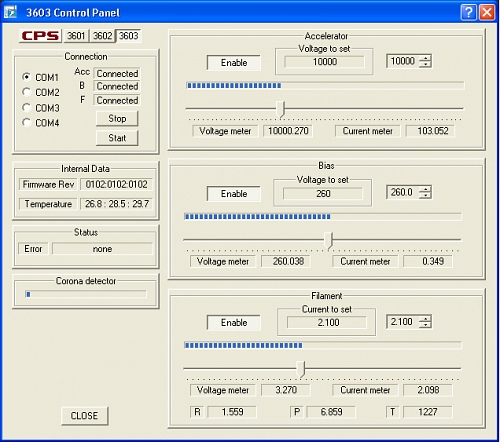
Task: Switch to the 3602 tab
Action: pyautogui.click(x=102, y=36)
